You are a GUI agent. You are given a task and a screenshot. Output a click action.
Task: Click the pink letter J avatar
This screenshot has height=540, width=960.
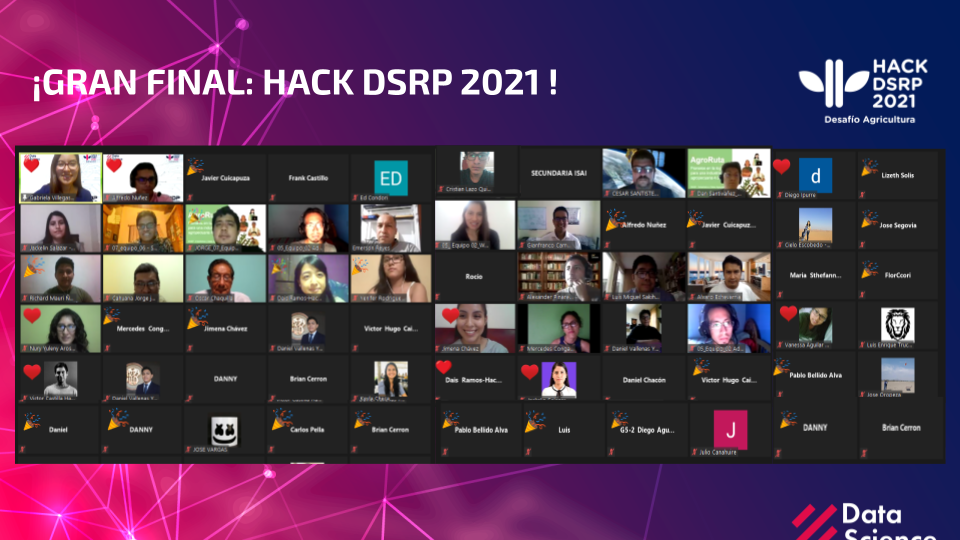(x=730, y=430)
